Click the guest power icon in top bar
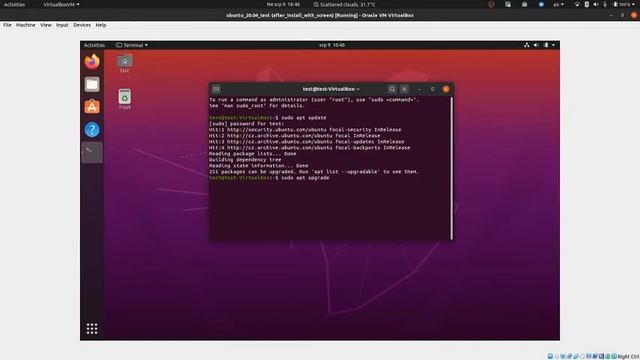Screen dimensions: 640x360 click(x=546, y=45)
